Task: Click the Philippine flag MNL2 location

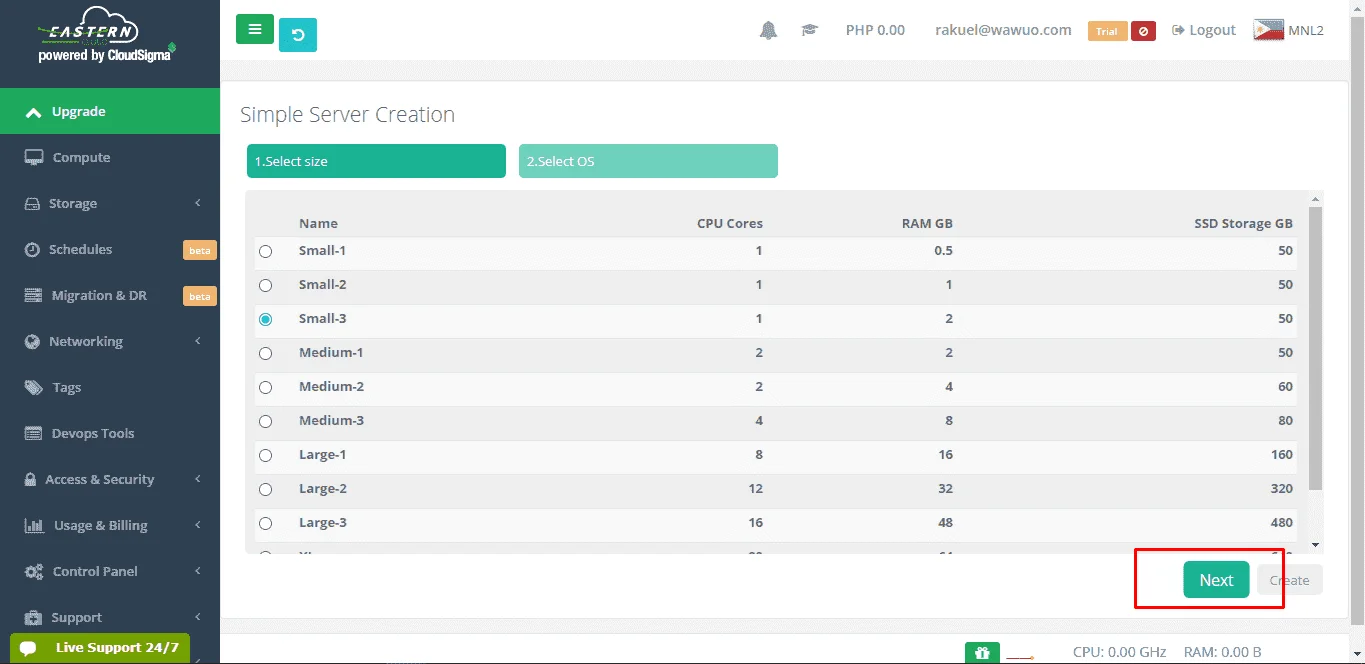Action: click(x=1289, y=30)
